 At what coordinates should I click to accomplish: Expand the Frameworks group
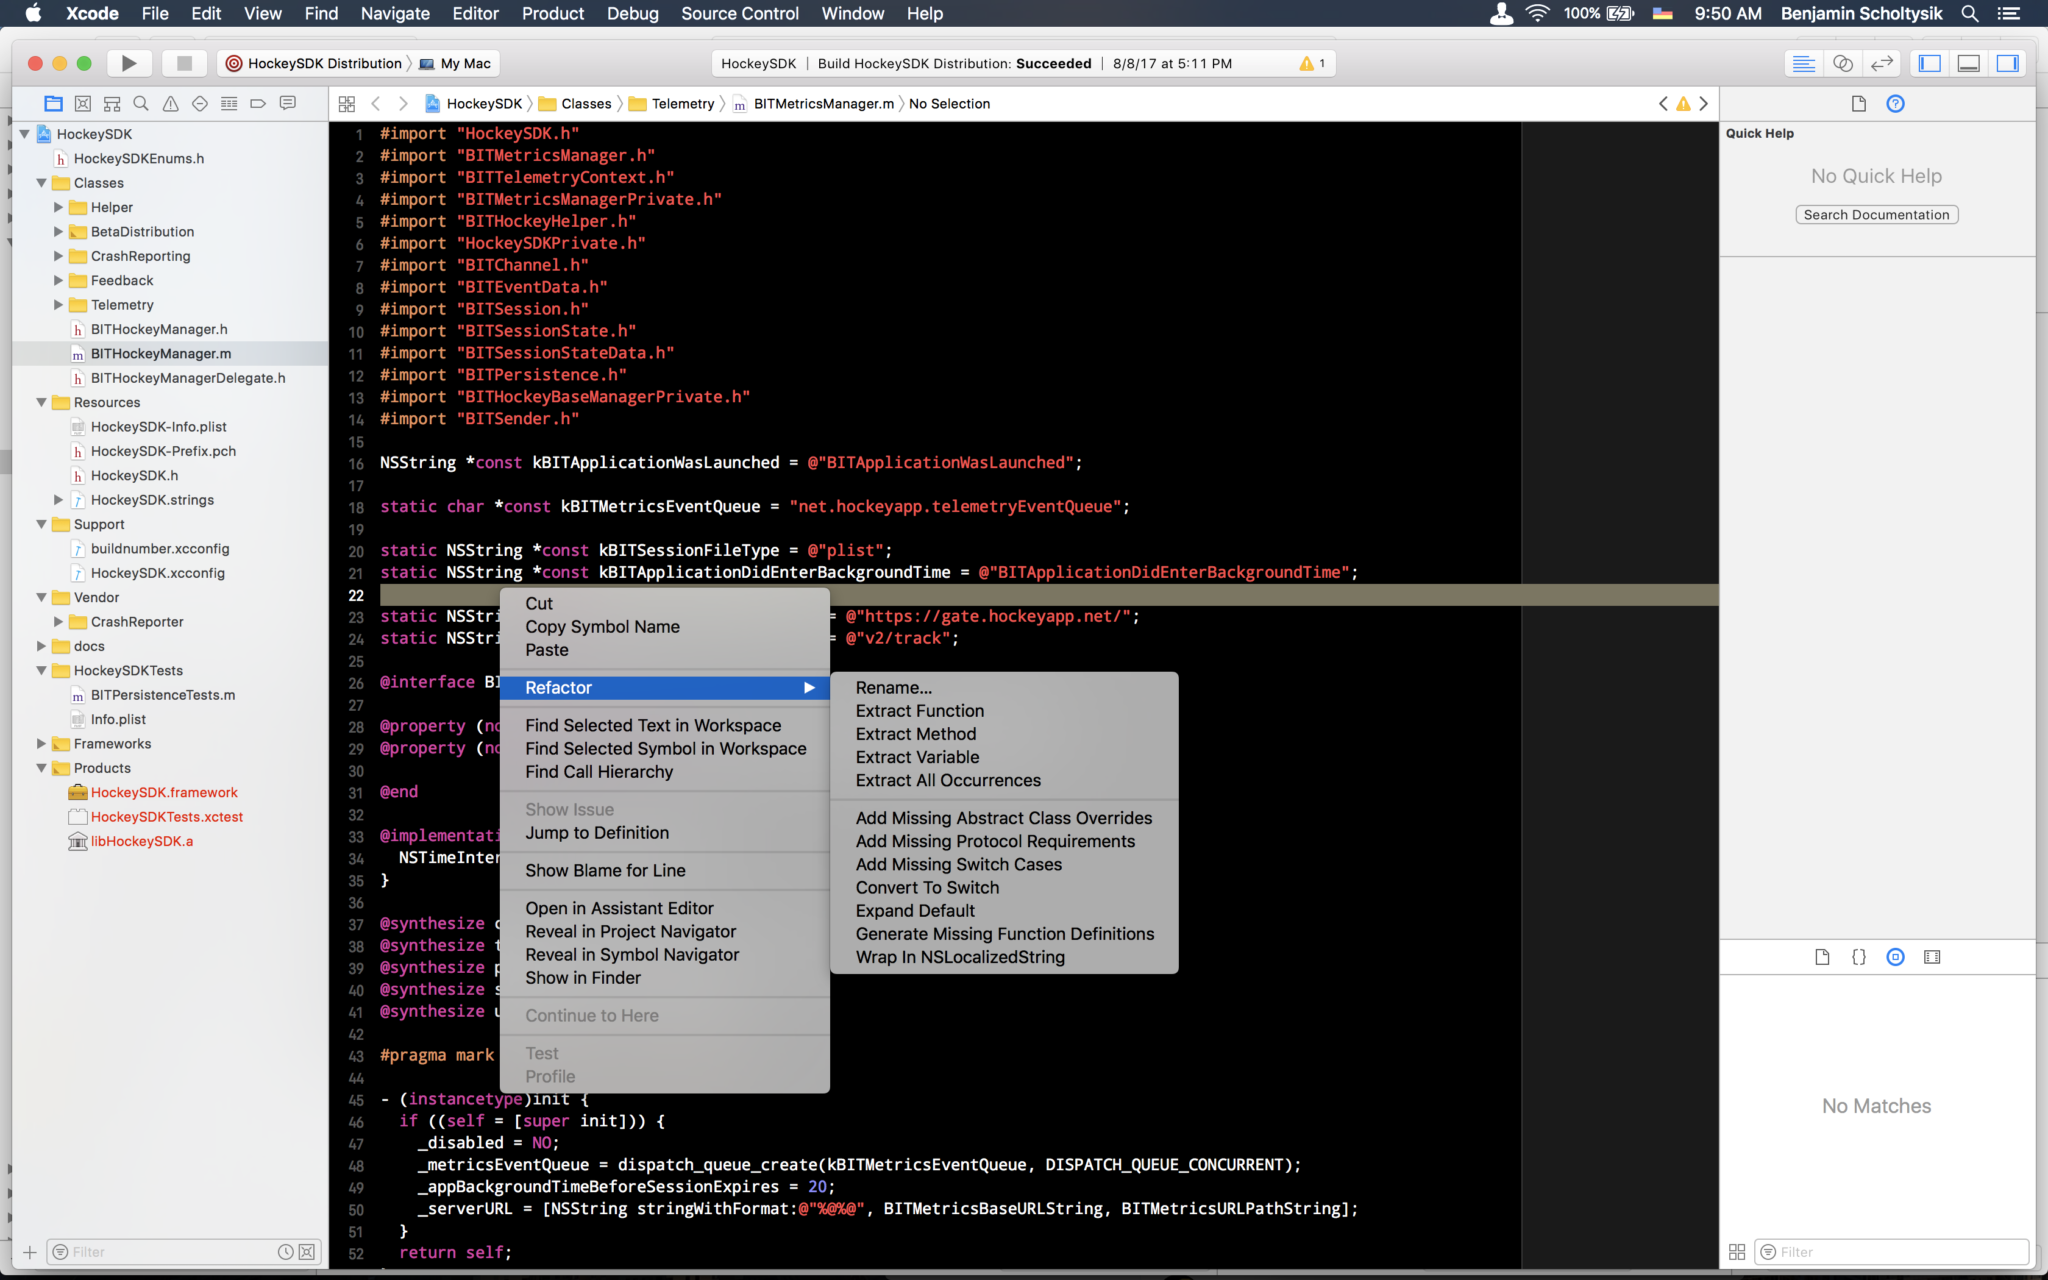[x=41, y=744]
